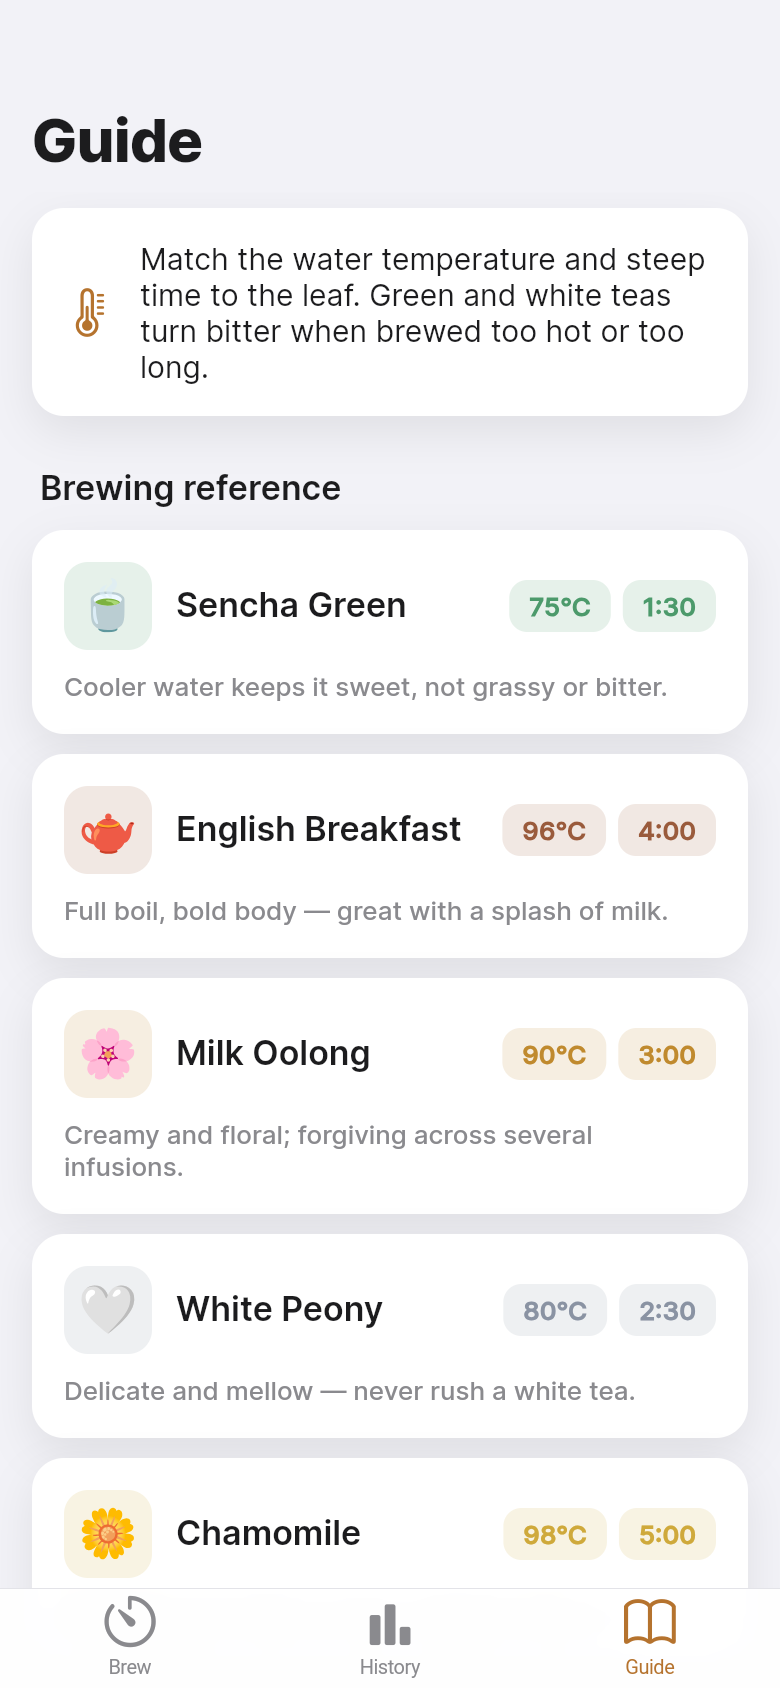Click the 5:00 Chamomile time badge

(x=667, y=1534)
